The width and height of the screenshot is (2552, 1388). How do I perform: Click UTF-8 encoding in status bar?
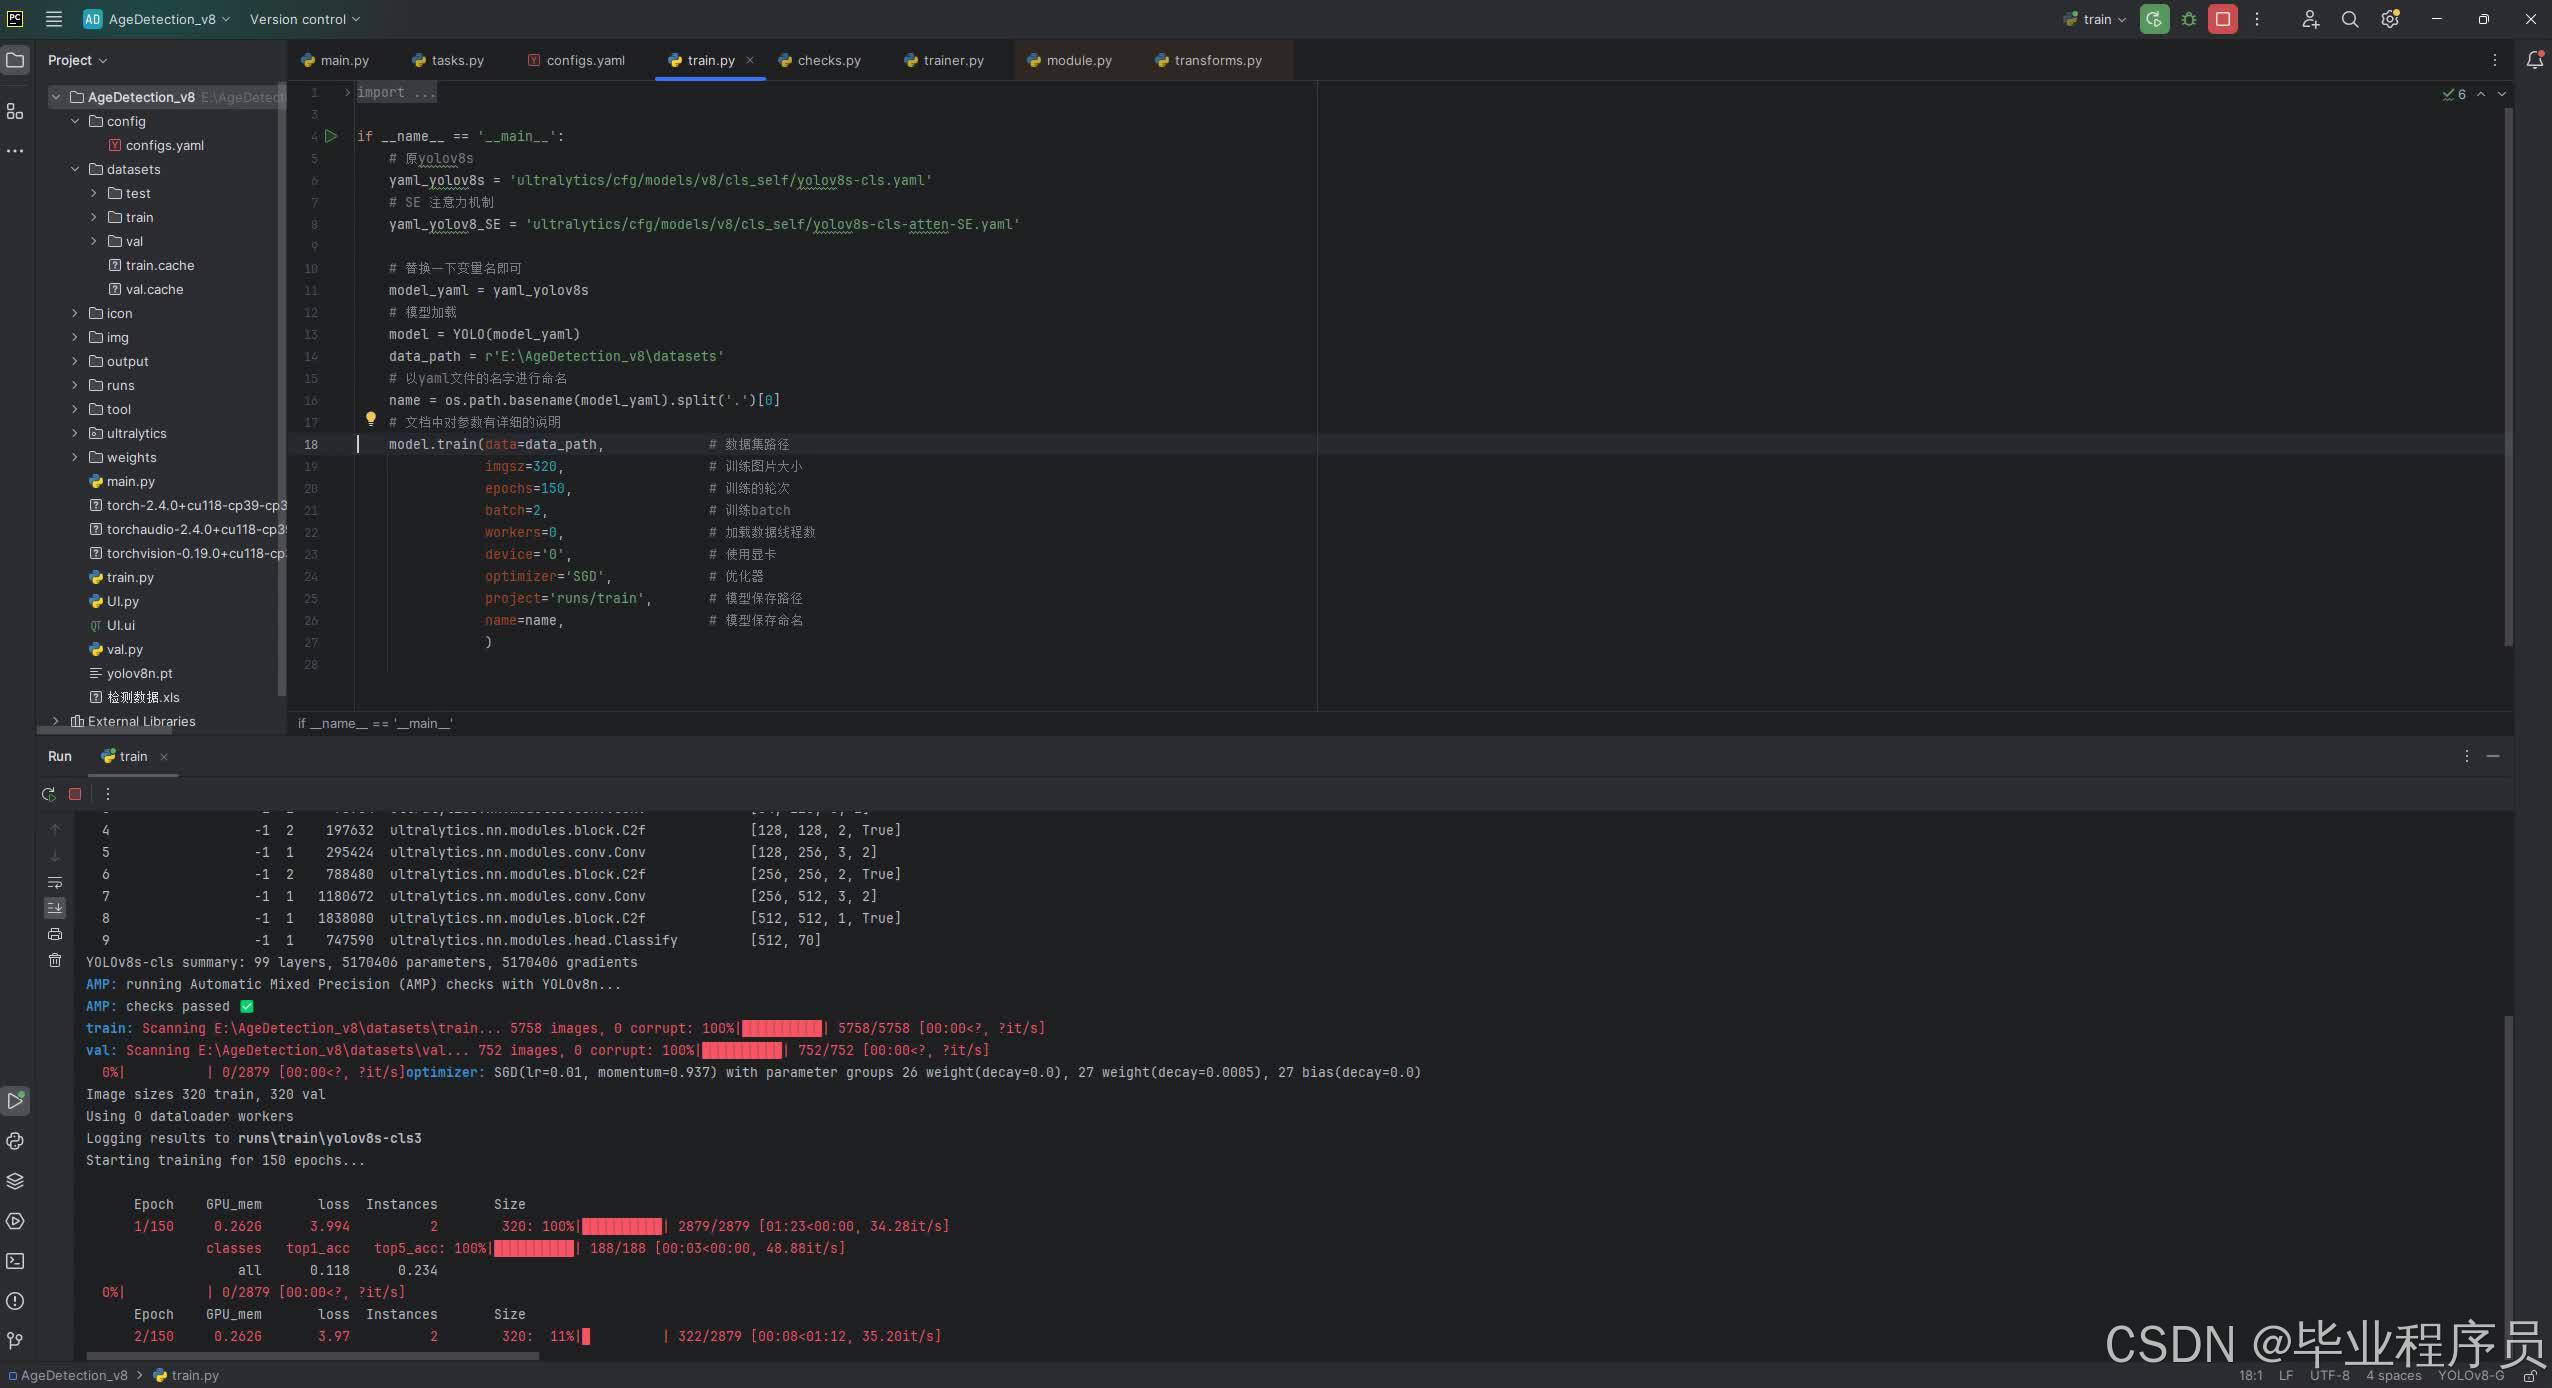tap(2330, 1375)
